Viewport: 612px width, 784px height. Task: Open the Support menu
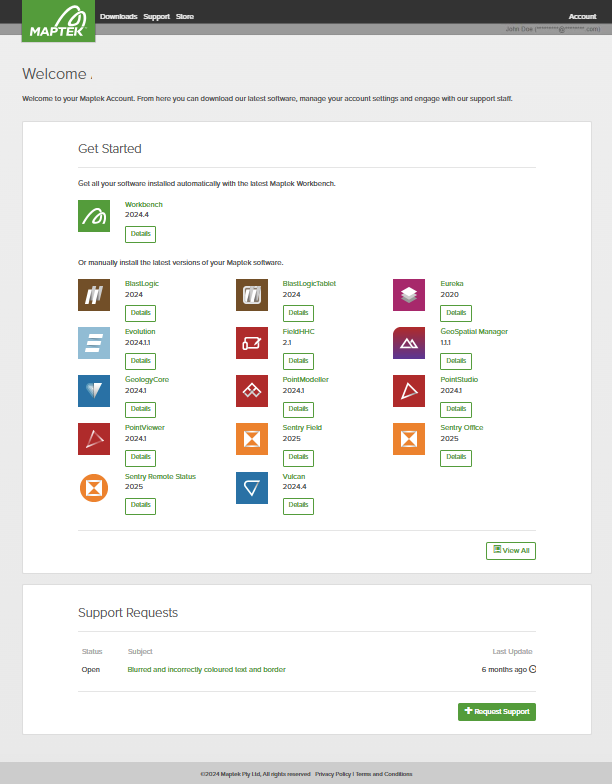156,16
